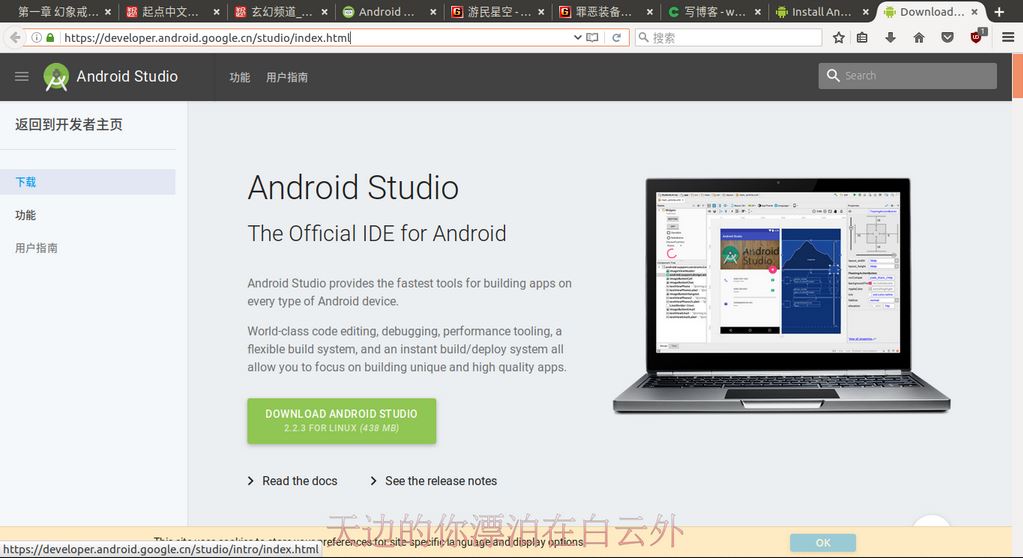Click the site Search field

[908, 76]
